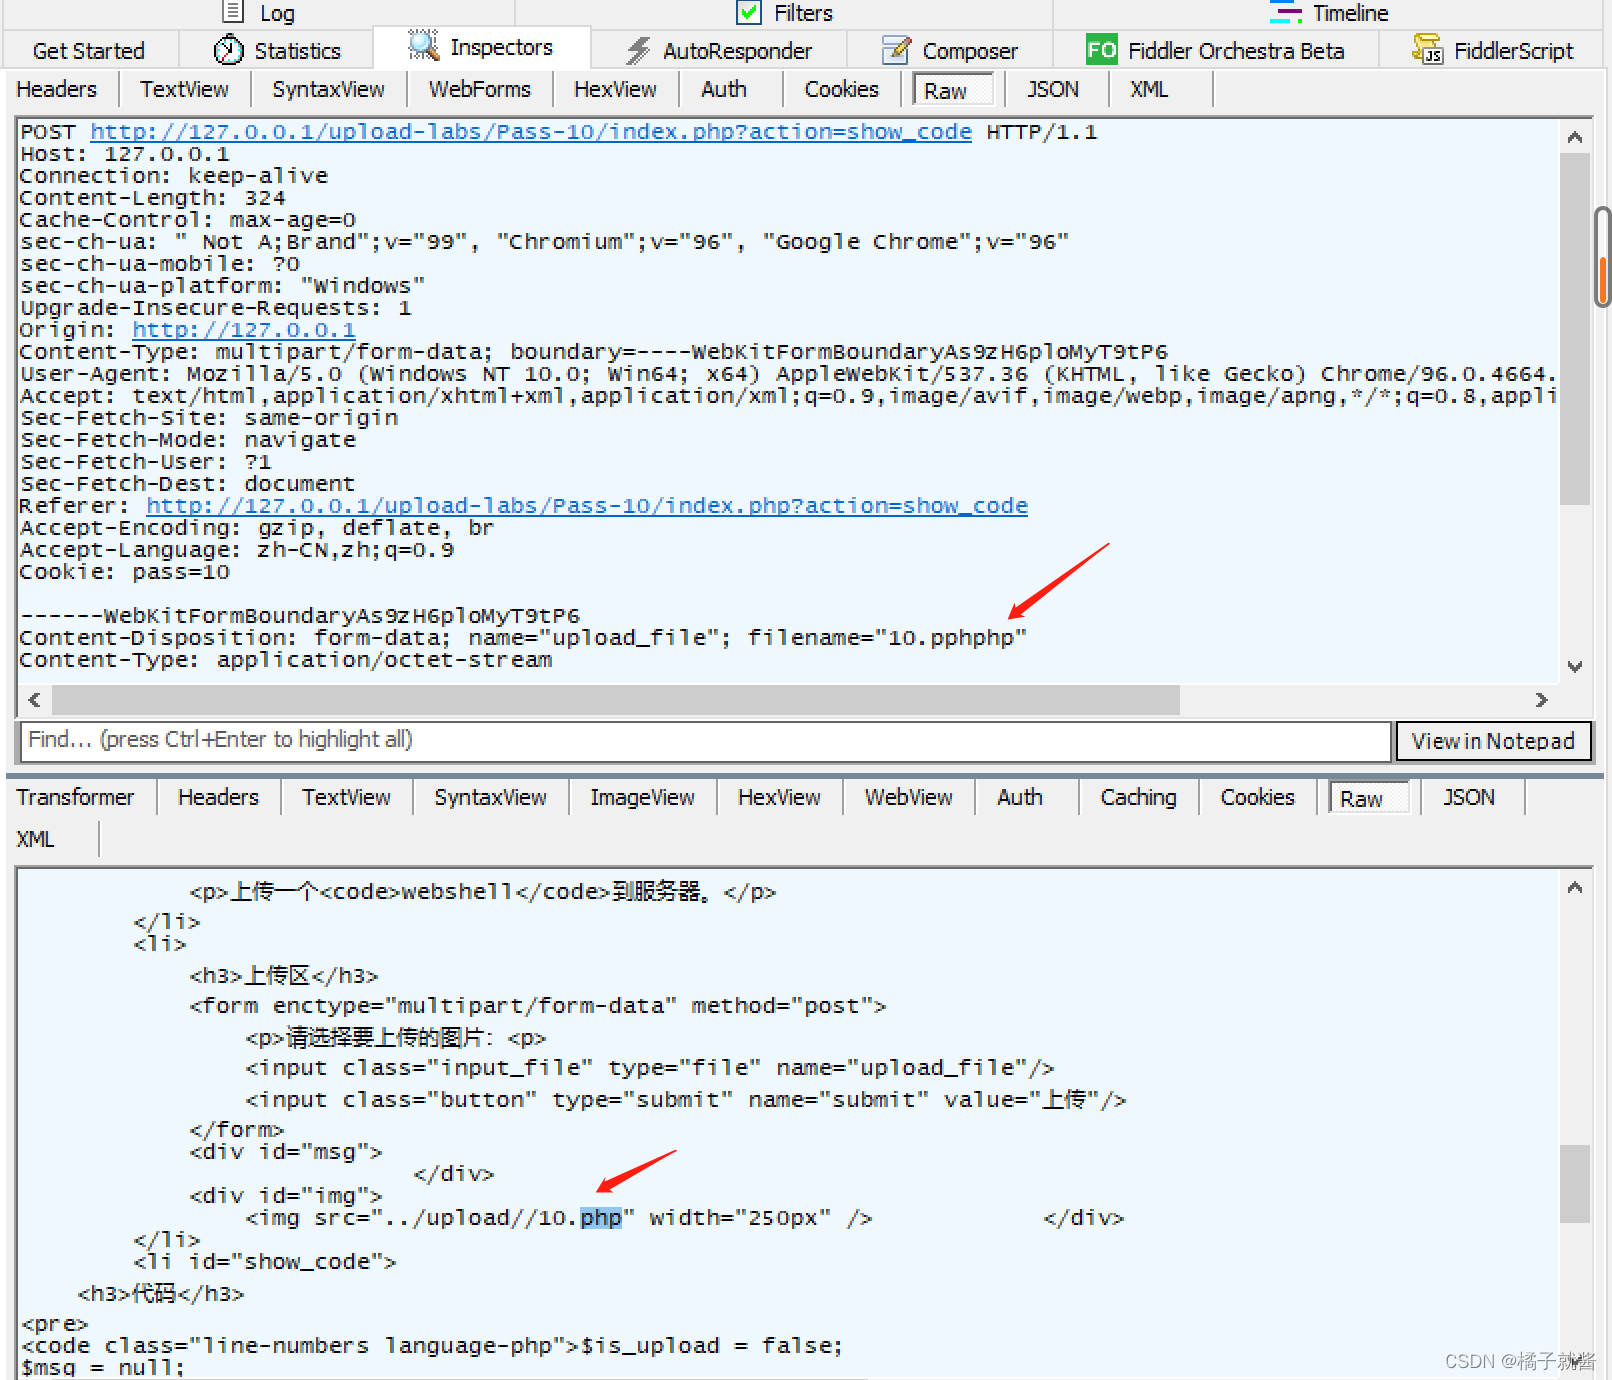Toggle the Filters checkbox icon
Image resolution: width=1612 pixels, height=1380 pixels.
749,12
